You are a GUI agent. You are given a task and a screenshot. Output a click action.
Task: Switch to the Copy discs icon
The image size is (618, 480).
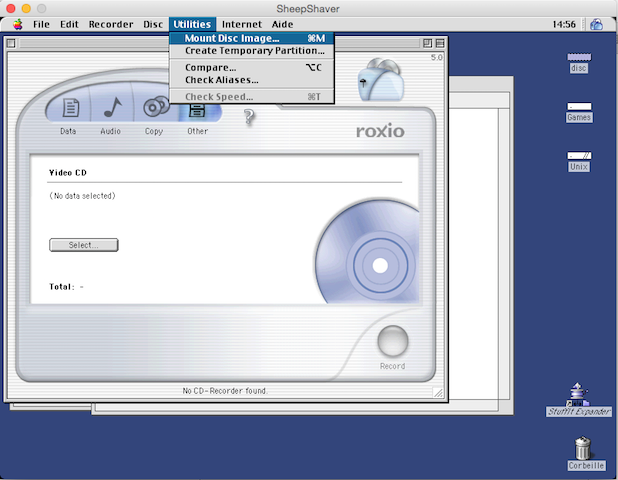156,106
